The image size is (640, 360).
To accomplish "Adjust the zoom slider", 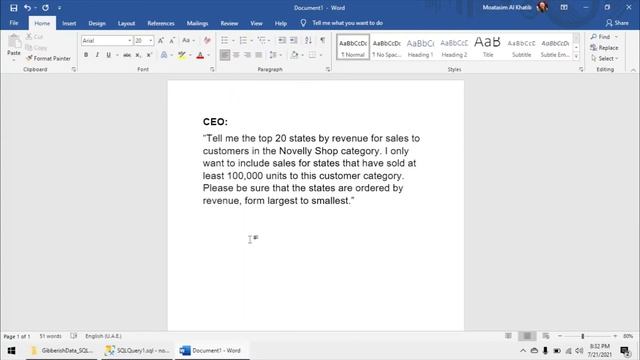I will [x=582, y=336].
